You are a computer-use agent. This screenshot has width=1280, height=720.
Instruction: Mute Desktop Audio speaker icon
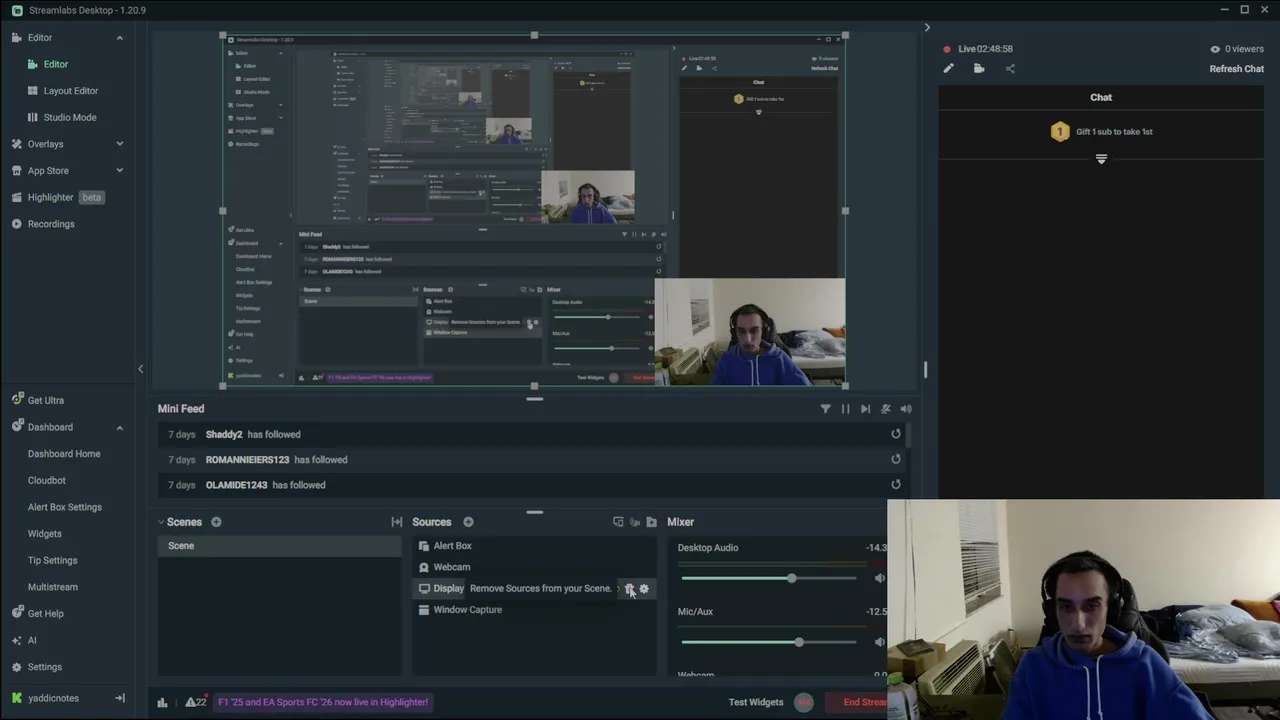point(879,578)
